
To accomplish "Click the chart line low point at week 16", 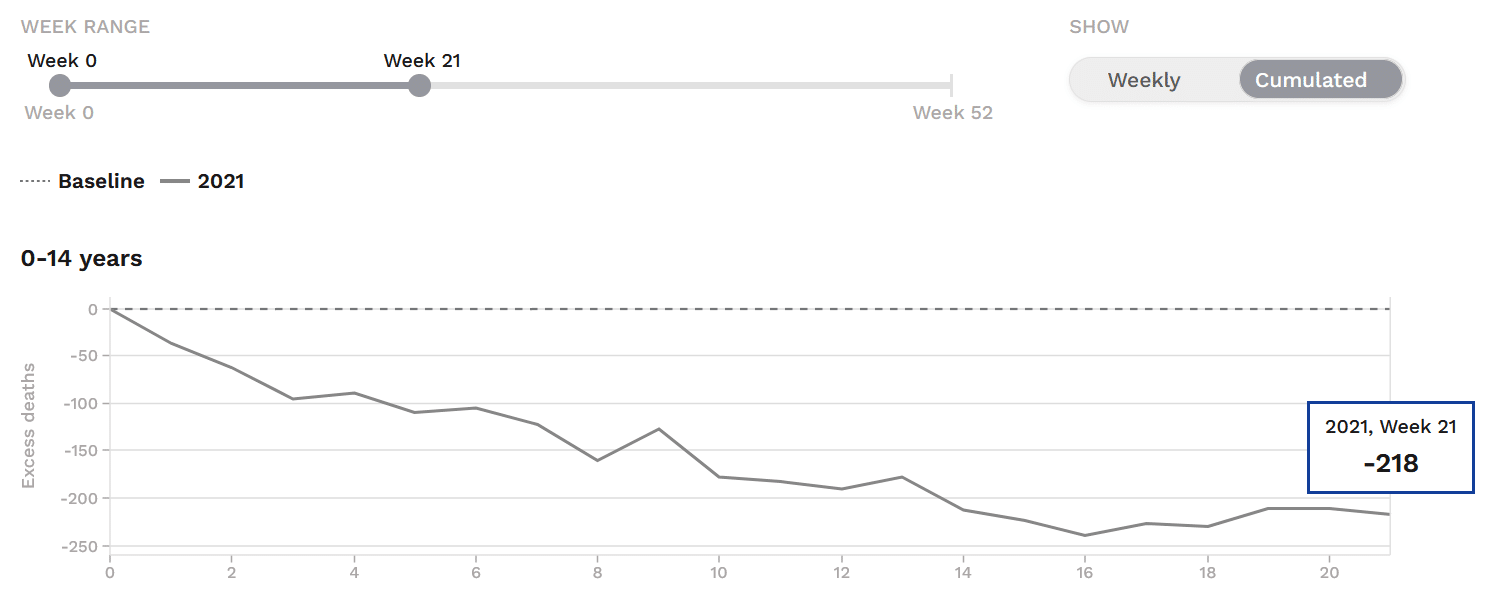I will (1085, 535).
